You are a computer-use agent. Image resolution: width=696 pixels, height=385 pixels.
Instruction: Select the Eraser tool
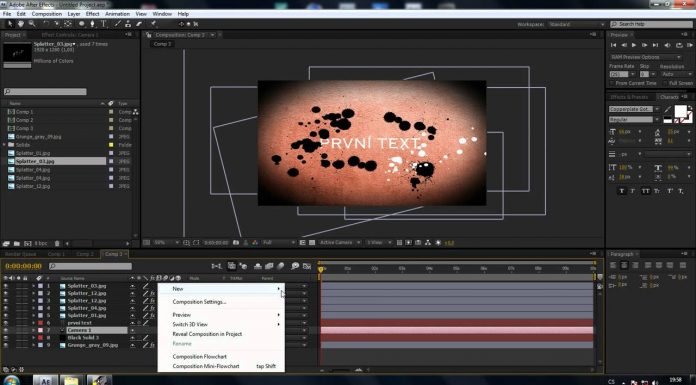click(139, 24)
